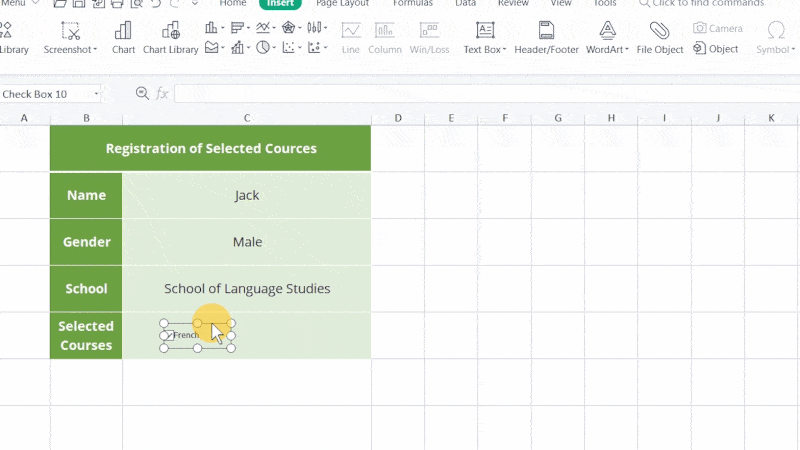Insert a Chart from the ribbon

(123, 37)
